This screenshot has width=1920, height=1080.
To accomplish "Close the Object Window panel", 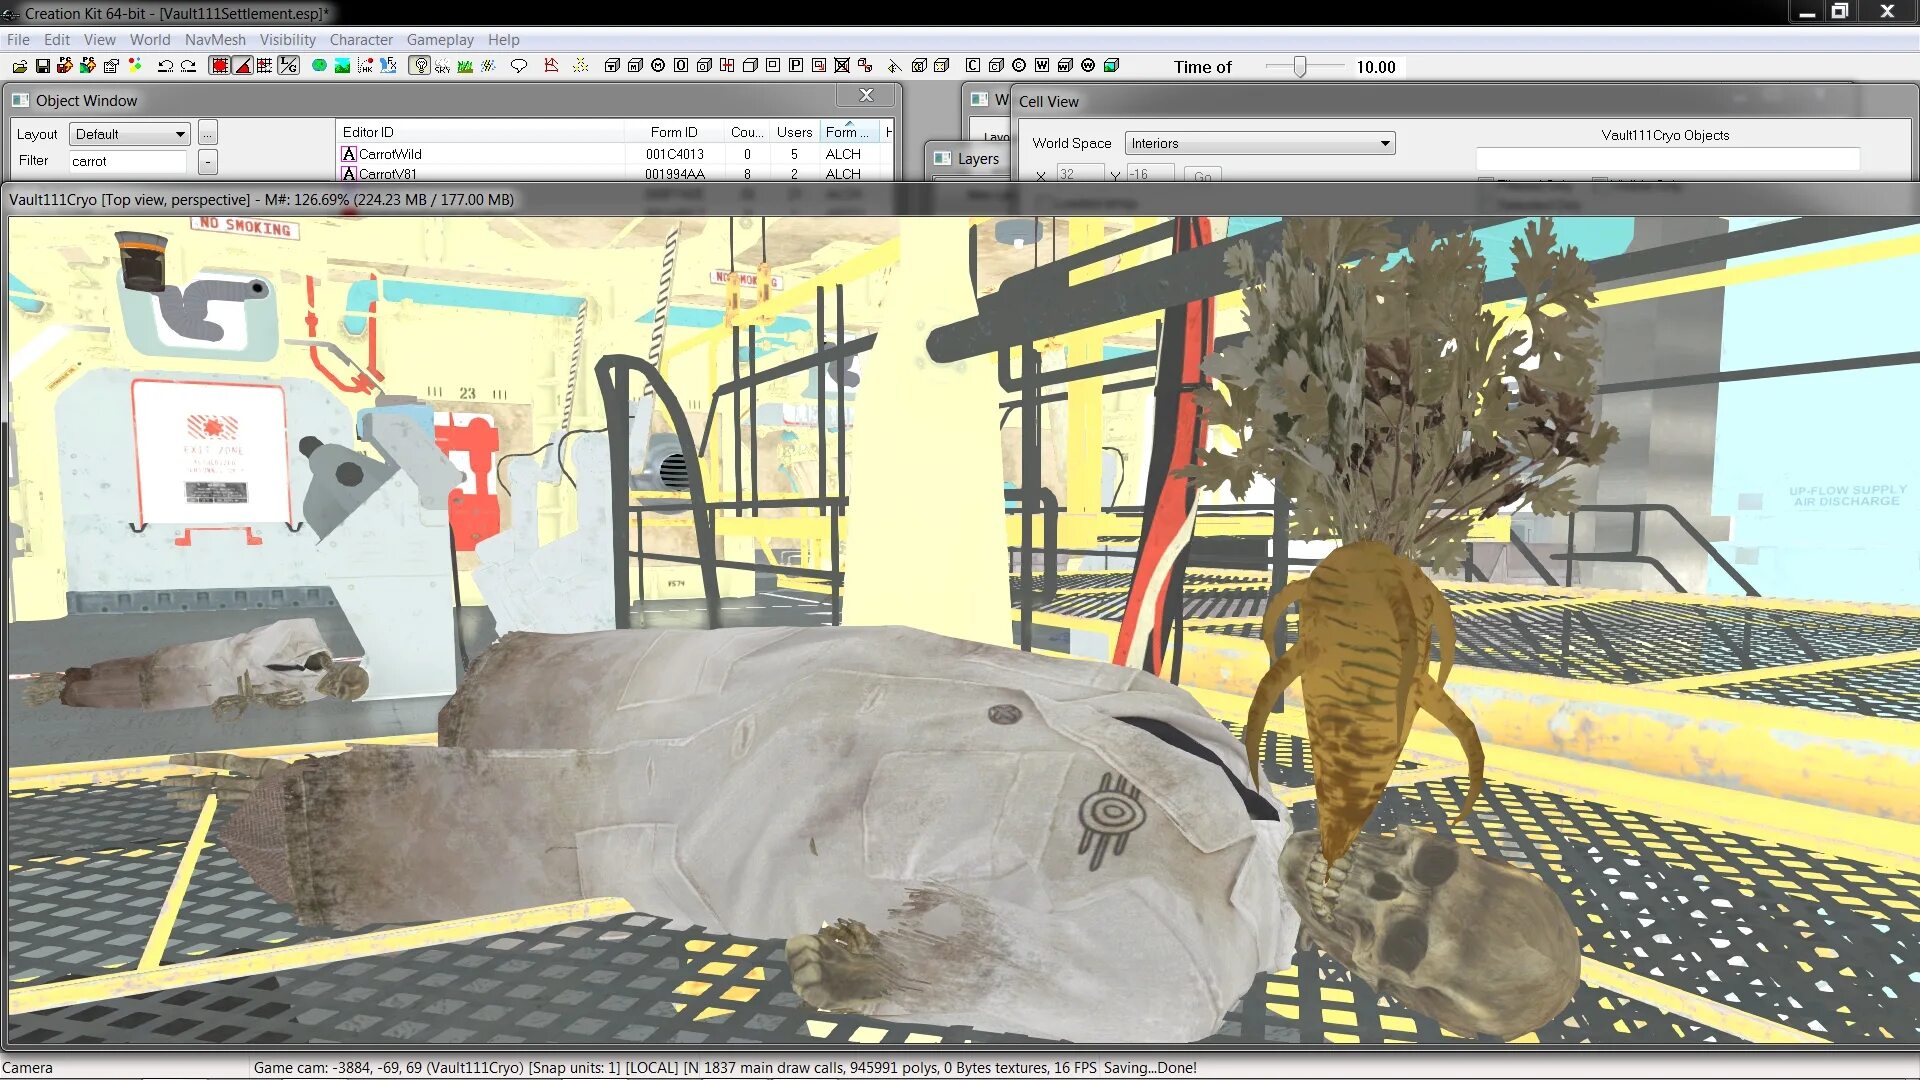I will [866, 95].
